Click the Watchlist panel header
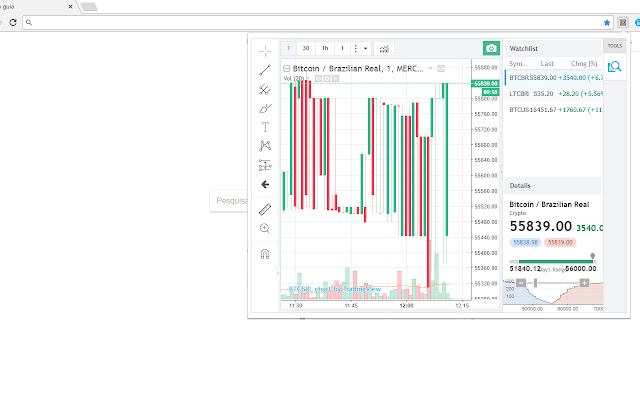The height and width of the screenshot is (400, 640). [x=553, y=49]
